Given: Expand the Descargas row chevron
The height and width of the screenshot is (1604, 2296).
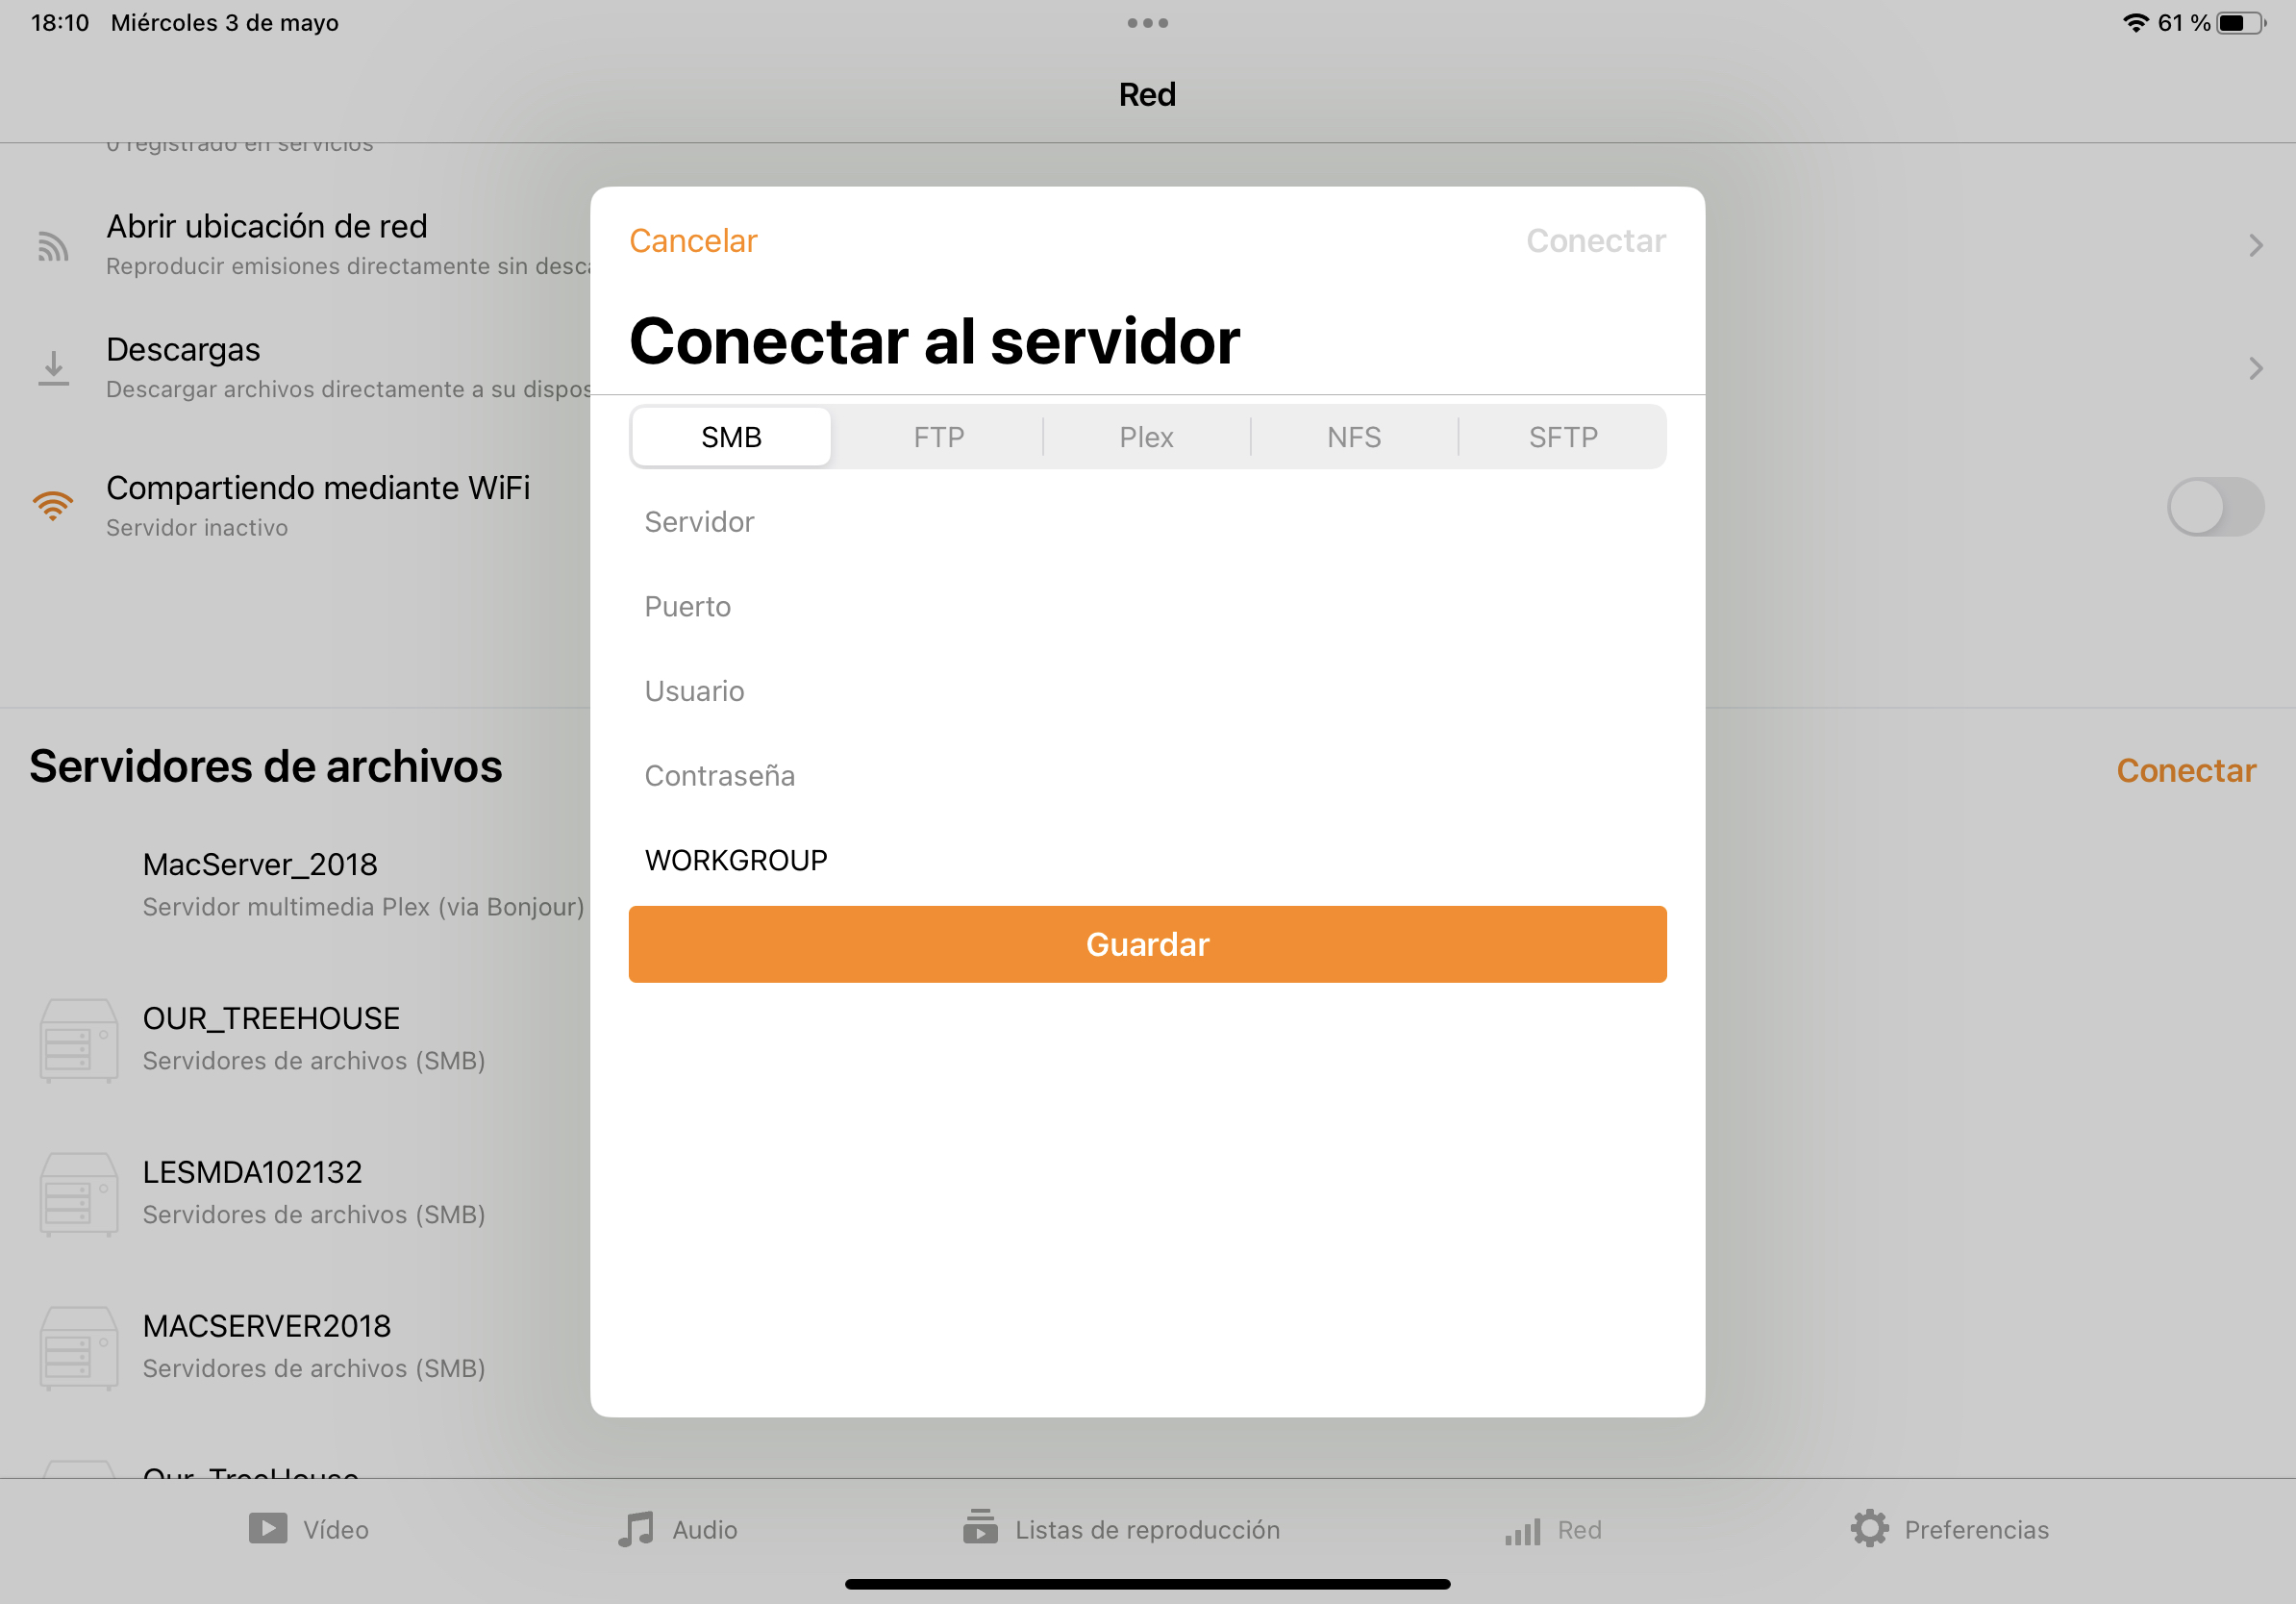Looking at the screenshot, I should click(x=2255, y=368).
